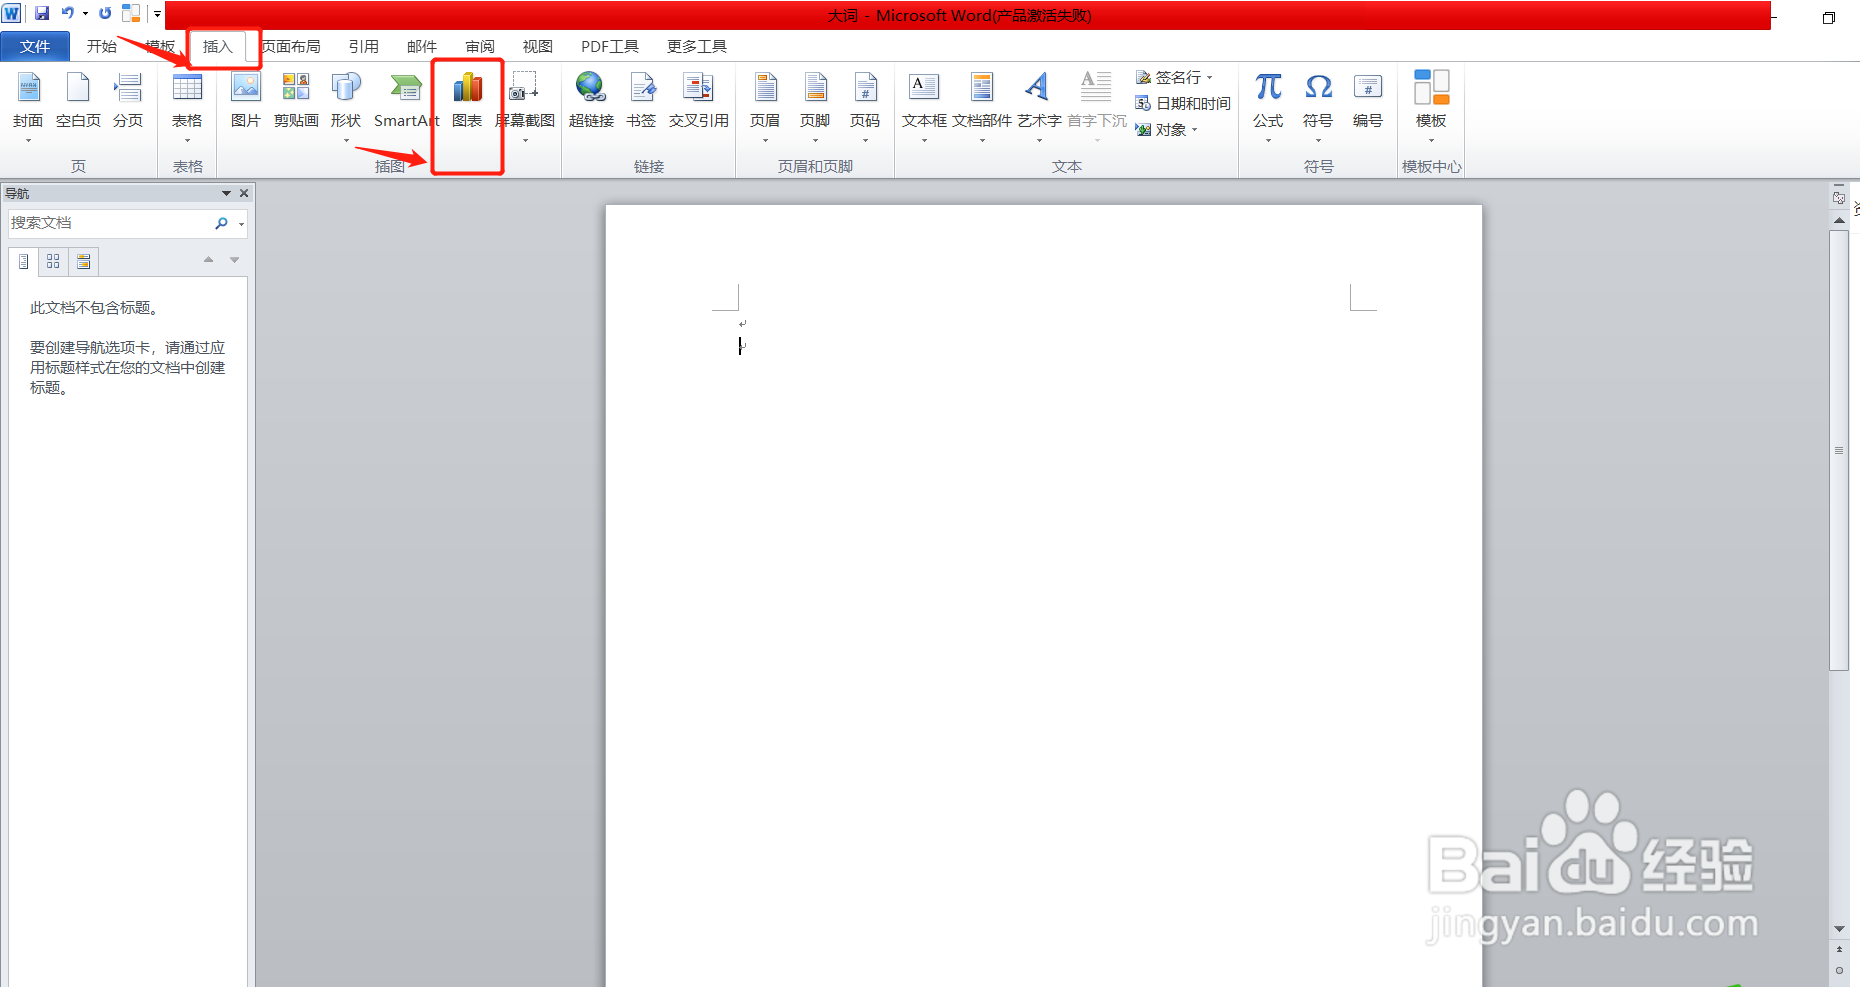Close the navigation (导航) pane
This screenshot has width=1860, height=987.
coord(244,193)
